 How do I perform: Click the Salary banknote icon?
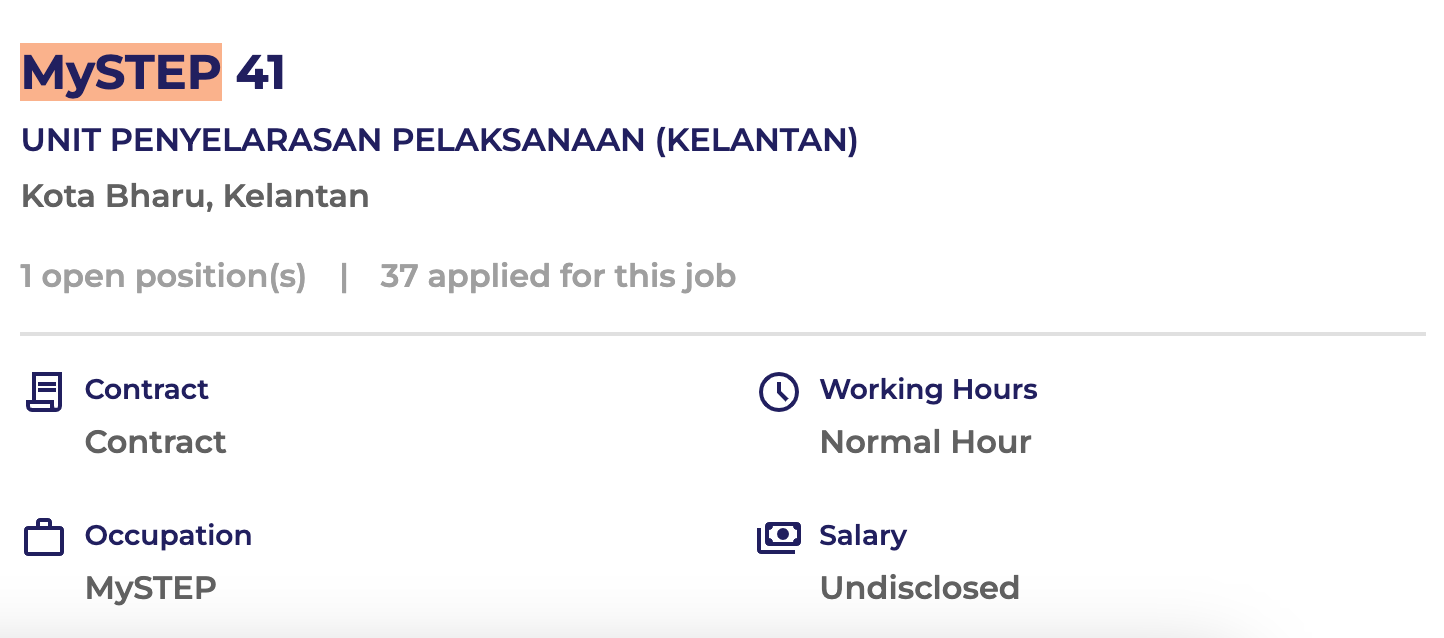point(779,538)
